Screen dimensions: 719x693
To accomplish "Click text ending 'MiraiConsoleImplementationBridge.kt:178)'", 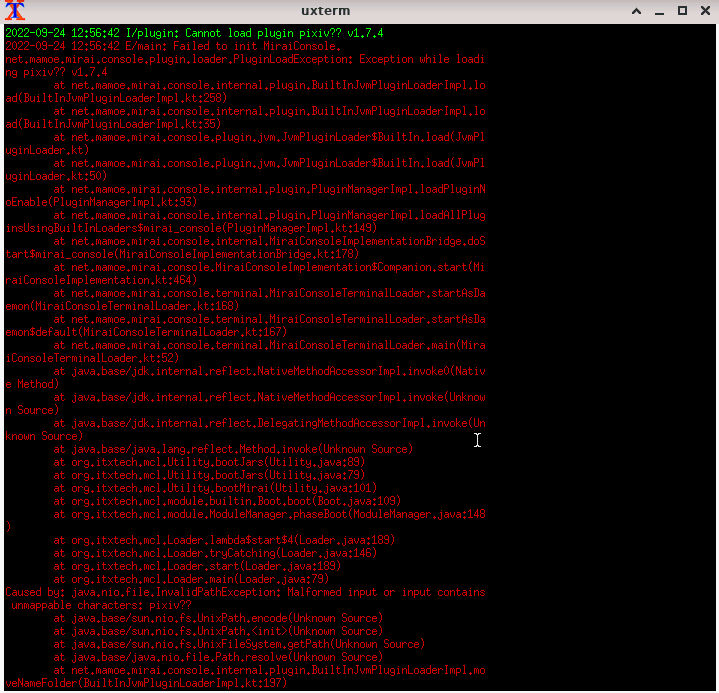I will pyautogui.click(x=182, y=254).
